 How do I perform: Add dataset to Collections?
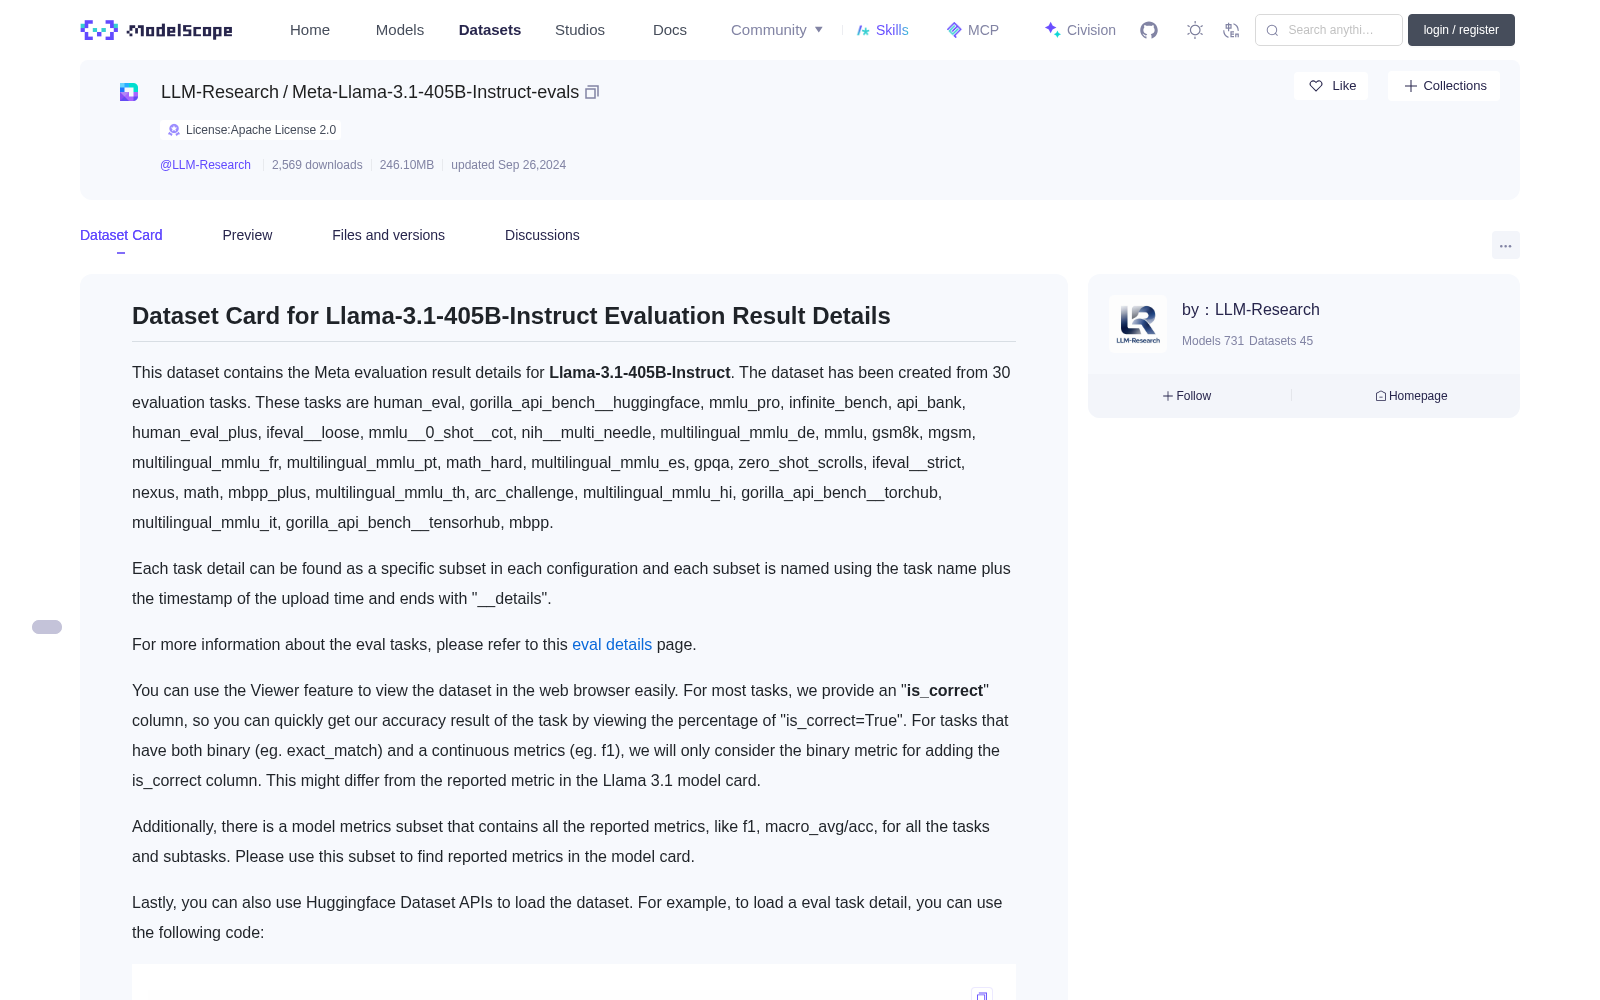click(x=1444, y=86)
